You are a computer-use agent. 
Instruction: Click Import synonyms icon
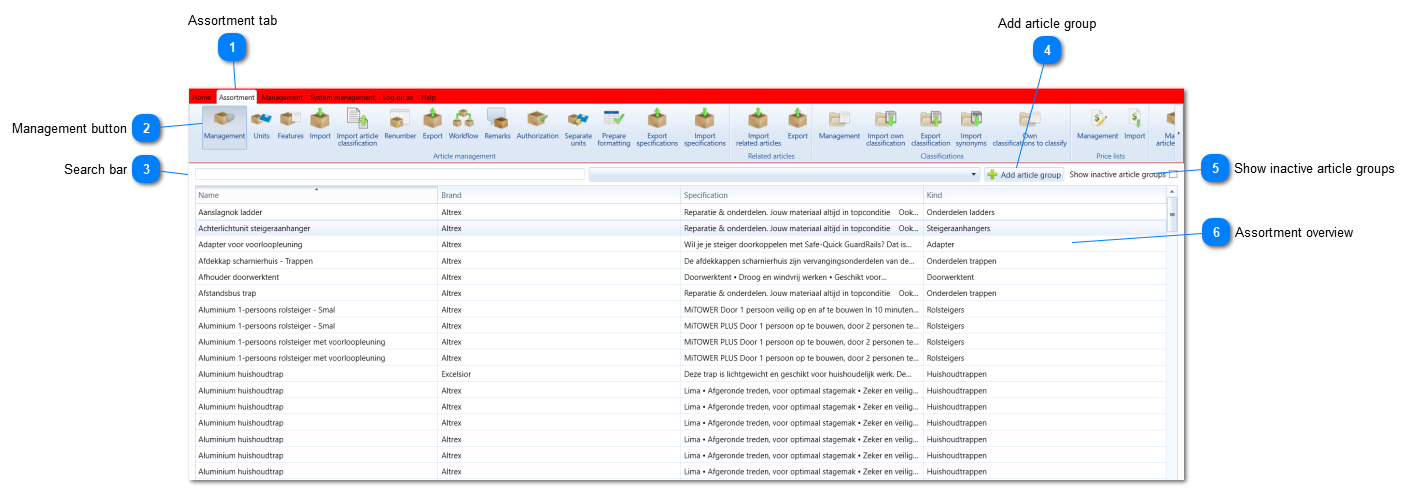click(971, 127)
